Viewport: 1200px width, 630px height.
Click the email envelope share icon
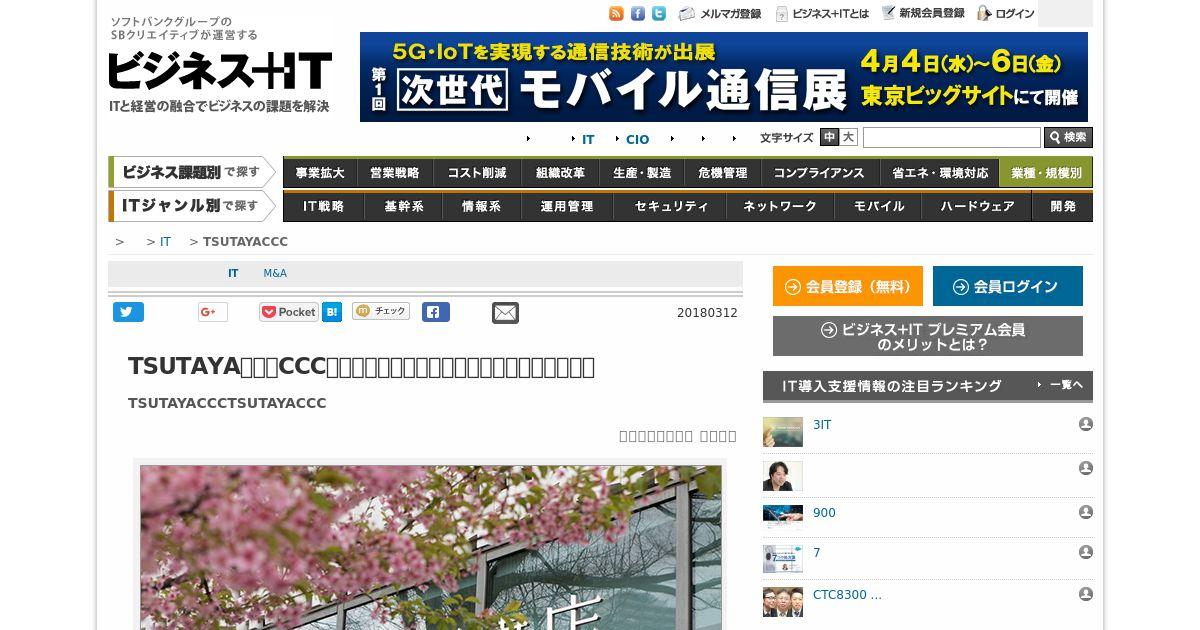coord(505,313)
